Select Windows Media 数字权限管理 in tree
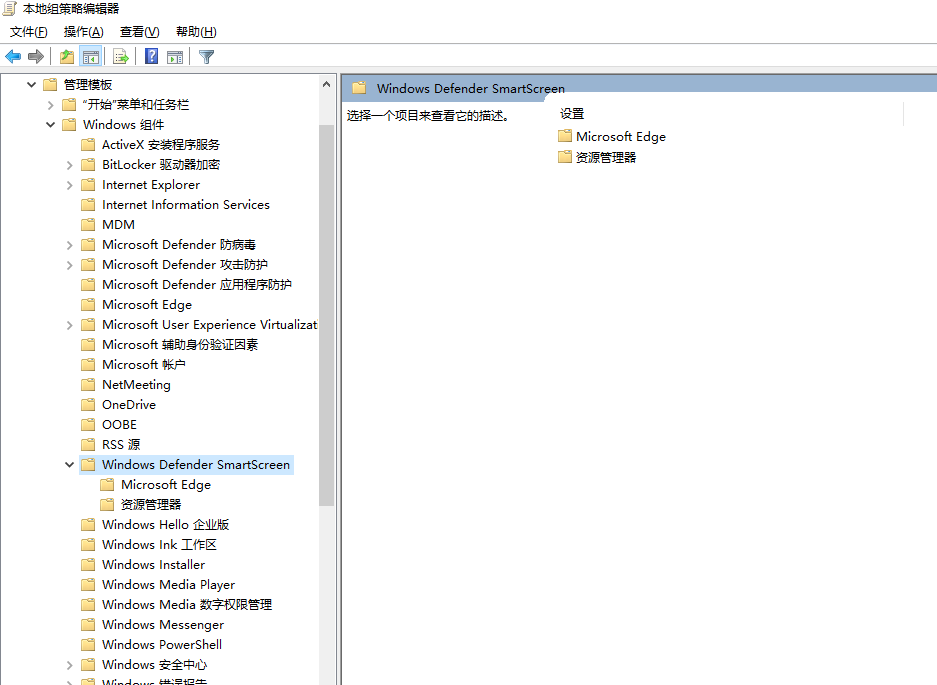Viewport: 937px width, 685px height. point(187,604)
